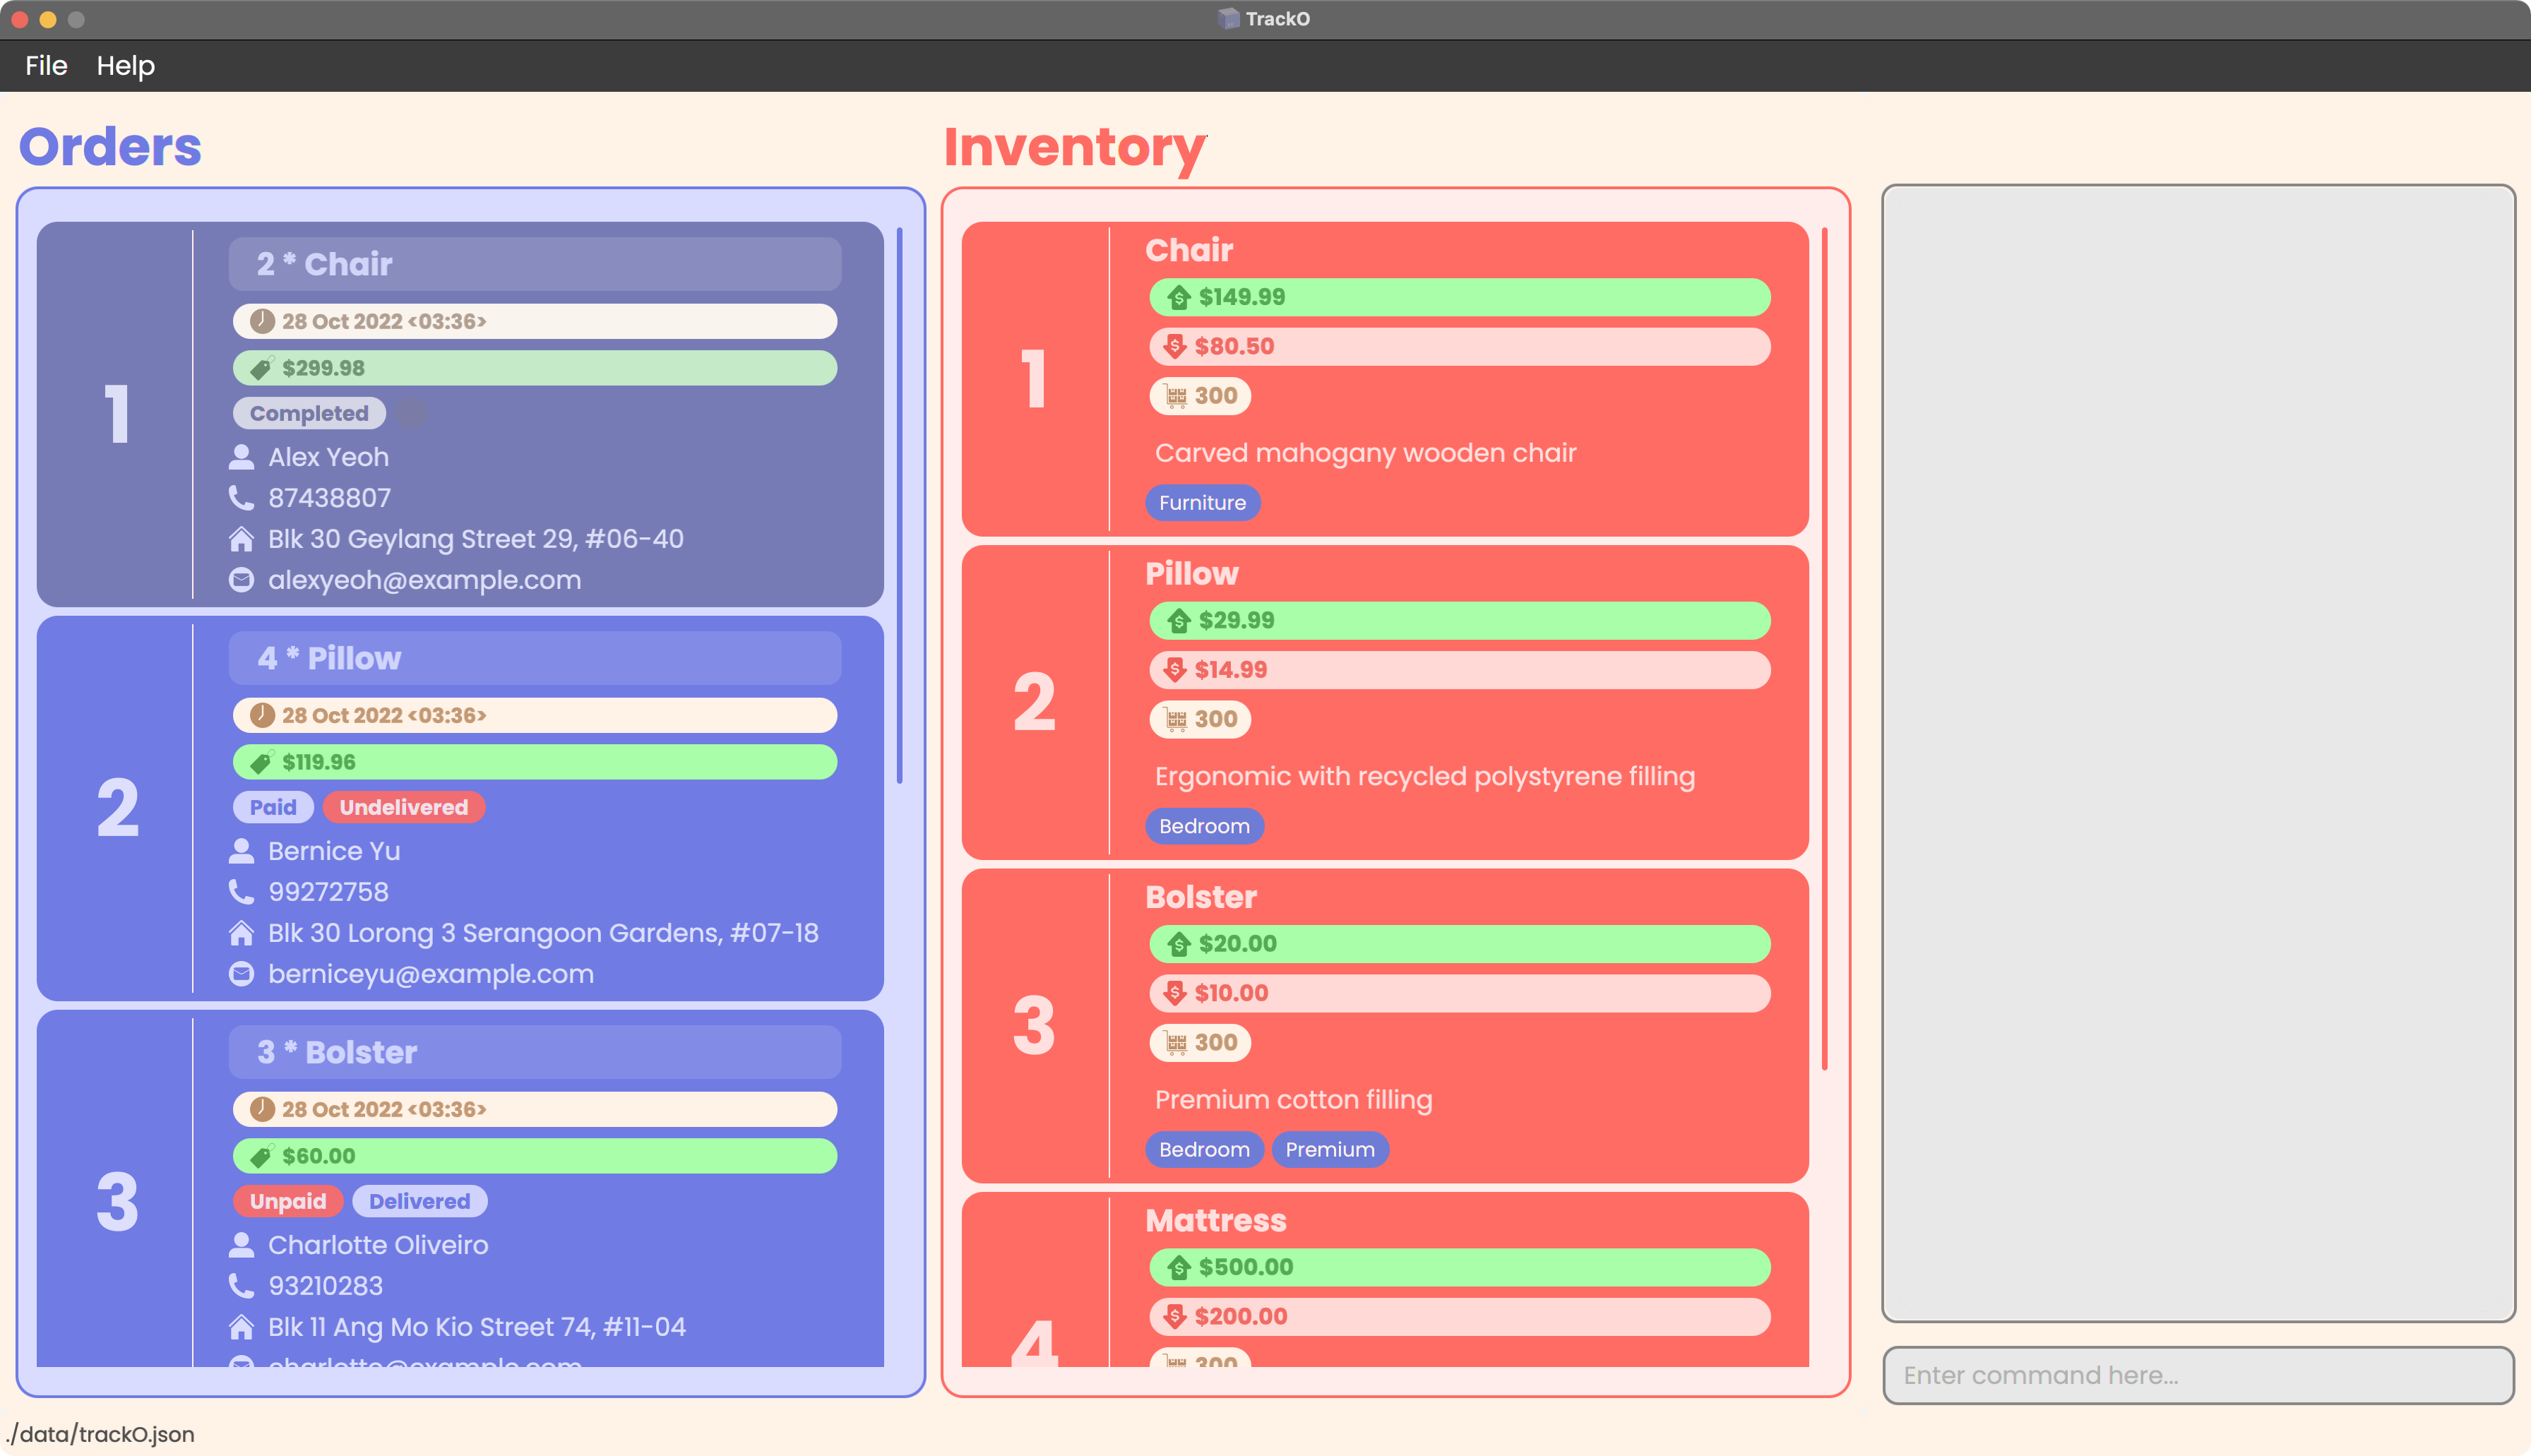Click the person icon next to Alex Yeoh
This screenshot has width=2531, height=1456.
coord(241,457)
